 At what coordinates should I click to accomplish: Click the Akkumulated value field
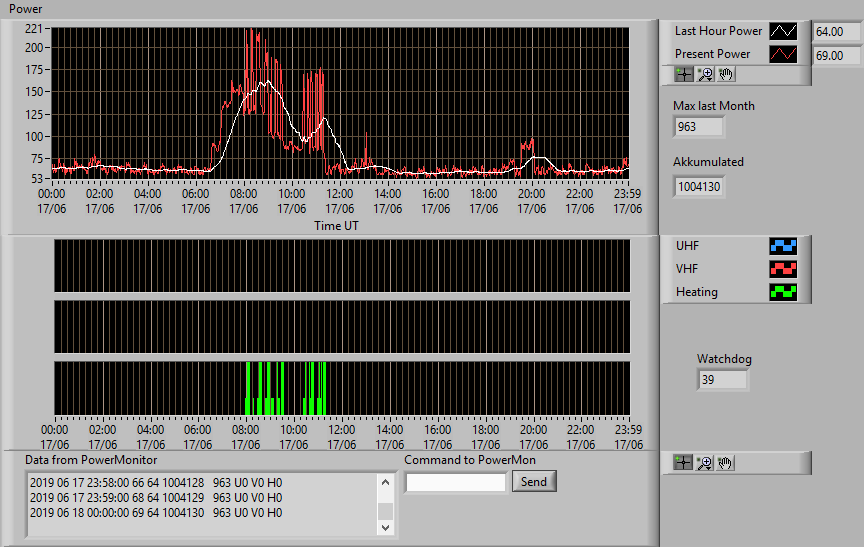point(699,187)
